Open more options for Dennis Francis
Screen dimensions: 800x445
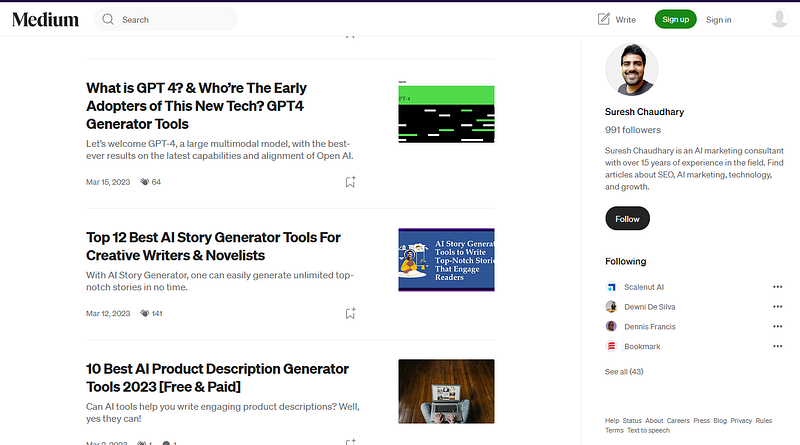tap(777, 327)
